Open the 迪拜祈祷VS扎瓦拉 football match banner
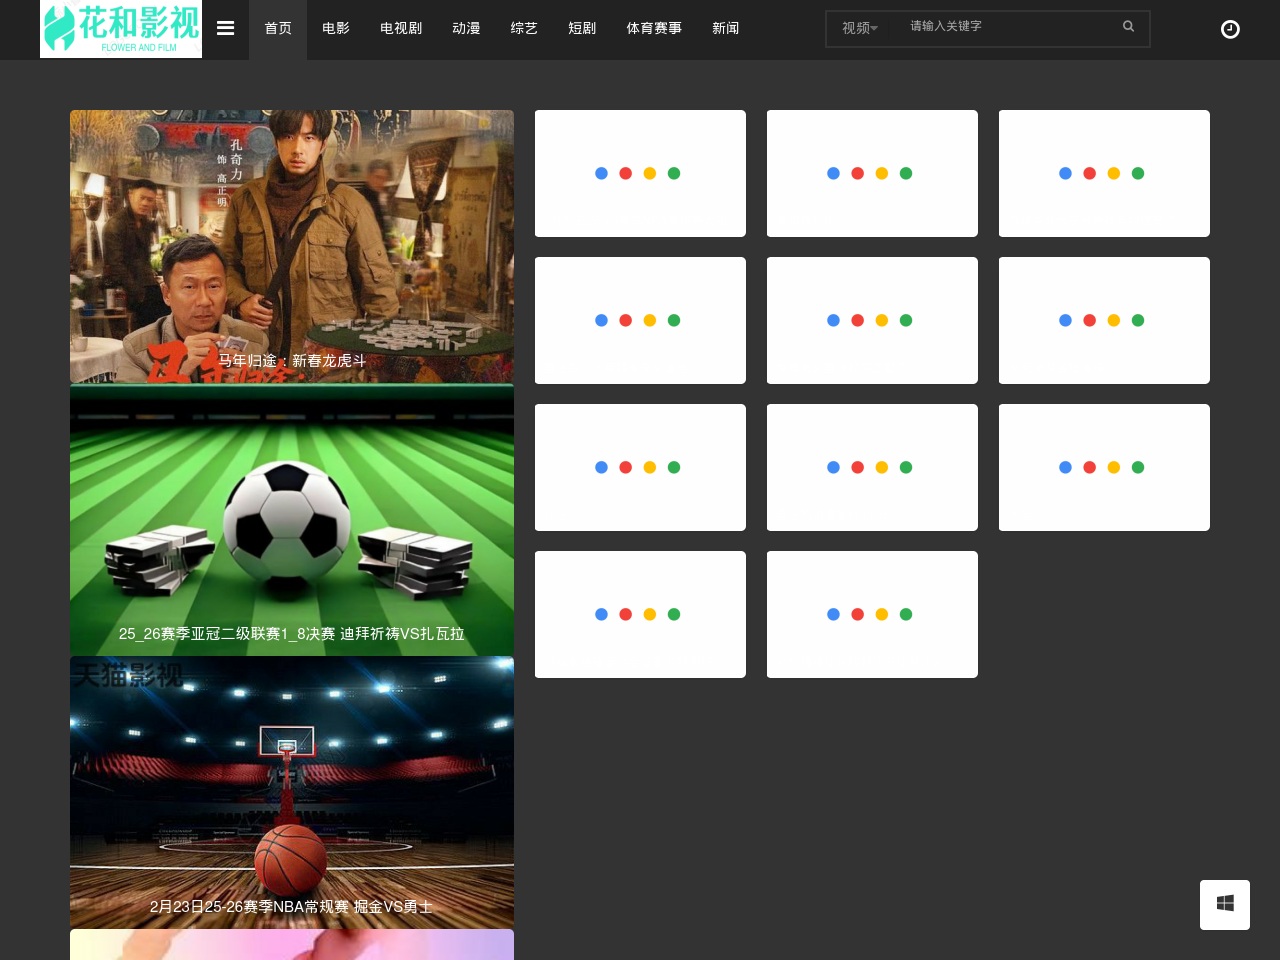This screenshot has width=1280, height=960. tap(292, 520)
